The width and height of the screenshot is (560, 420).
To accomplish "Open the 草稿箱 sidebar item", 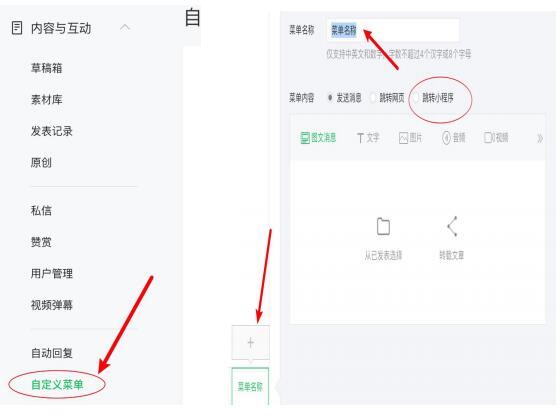I will point(46,68).
